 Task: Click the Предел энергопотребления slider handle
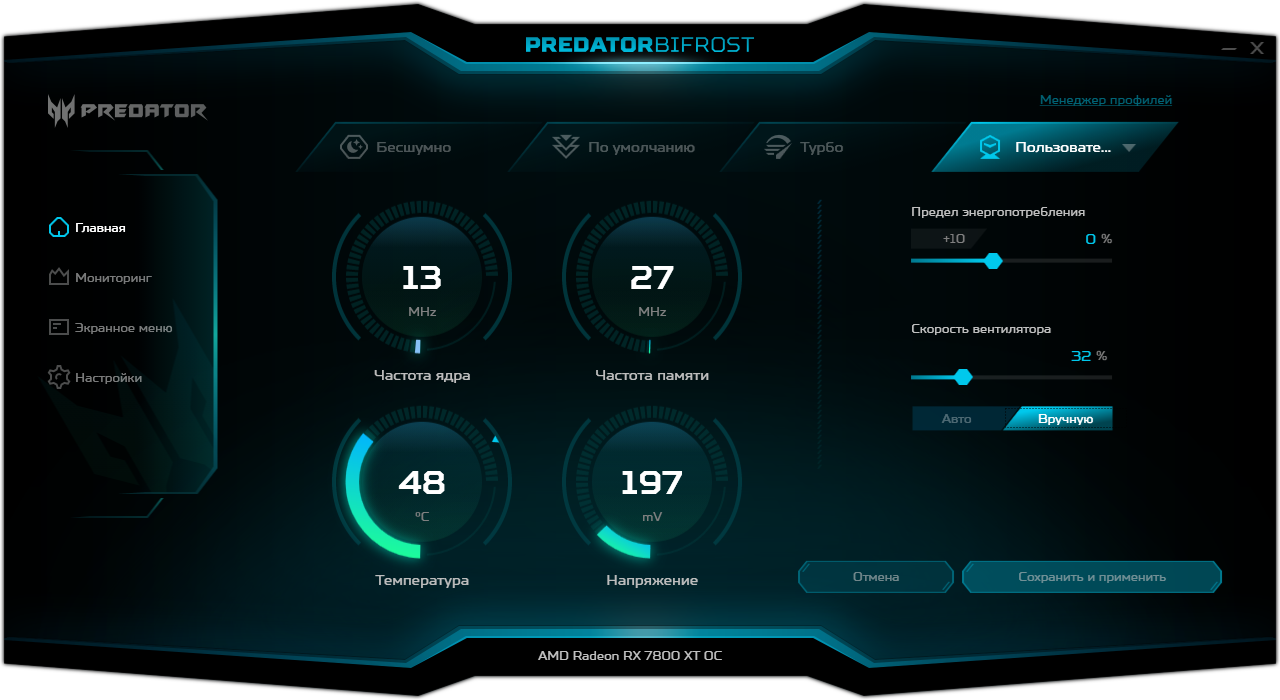click(x=993, y=260)
